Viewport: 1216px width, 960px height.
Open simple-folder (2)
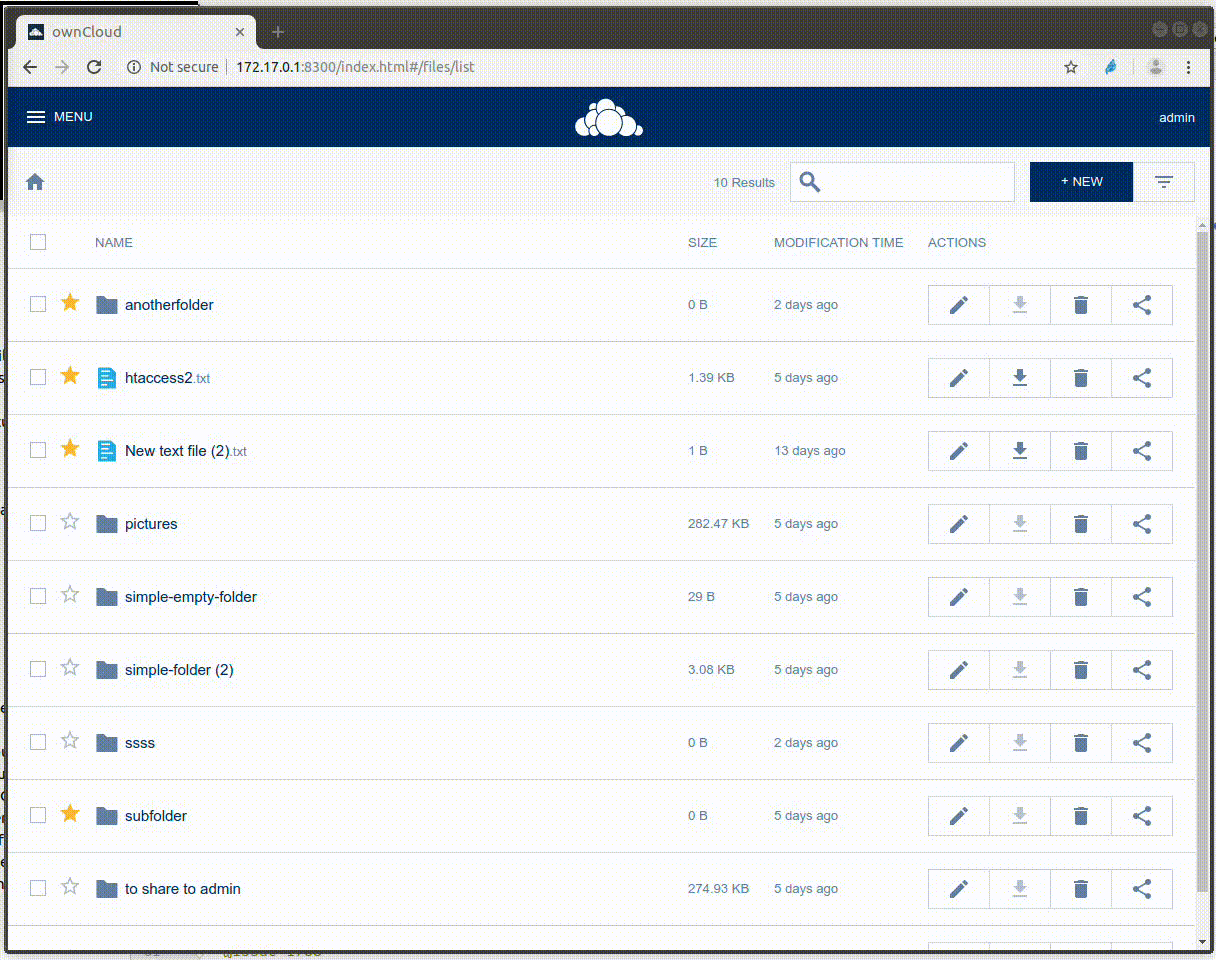tap(179, 670)
